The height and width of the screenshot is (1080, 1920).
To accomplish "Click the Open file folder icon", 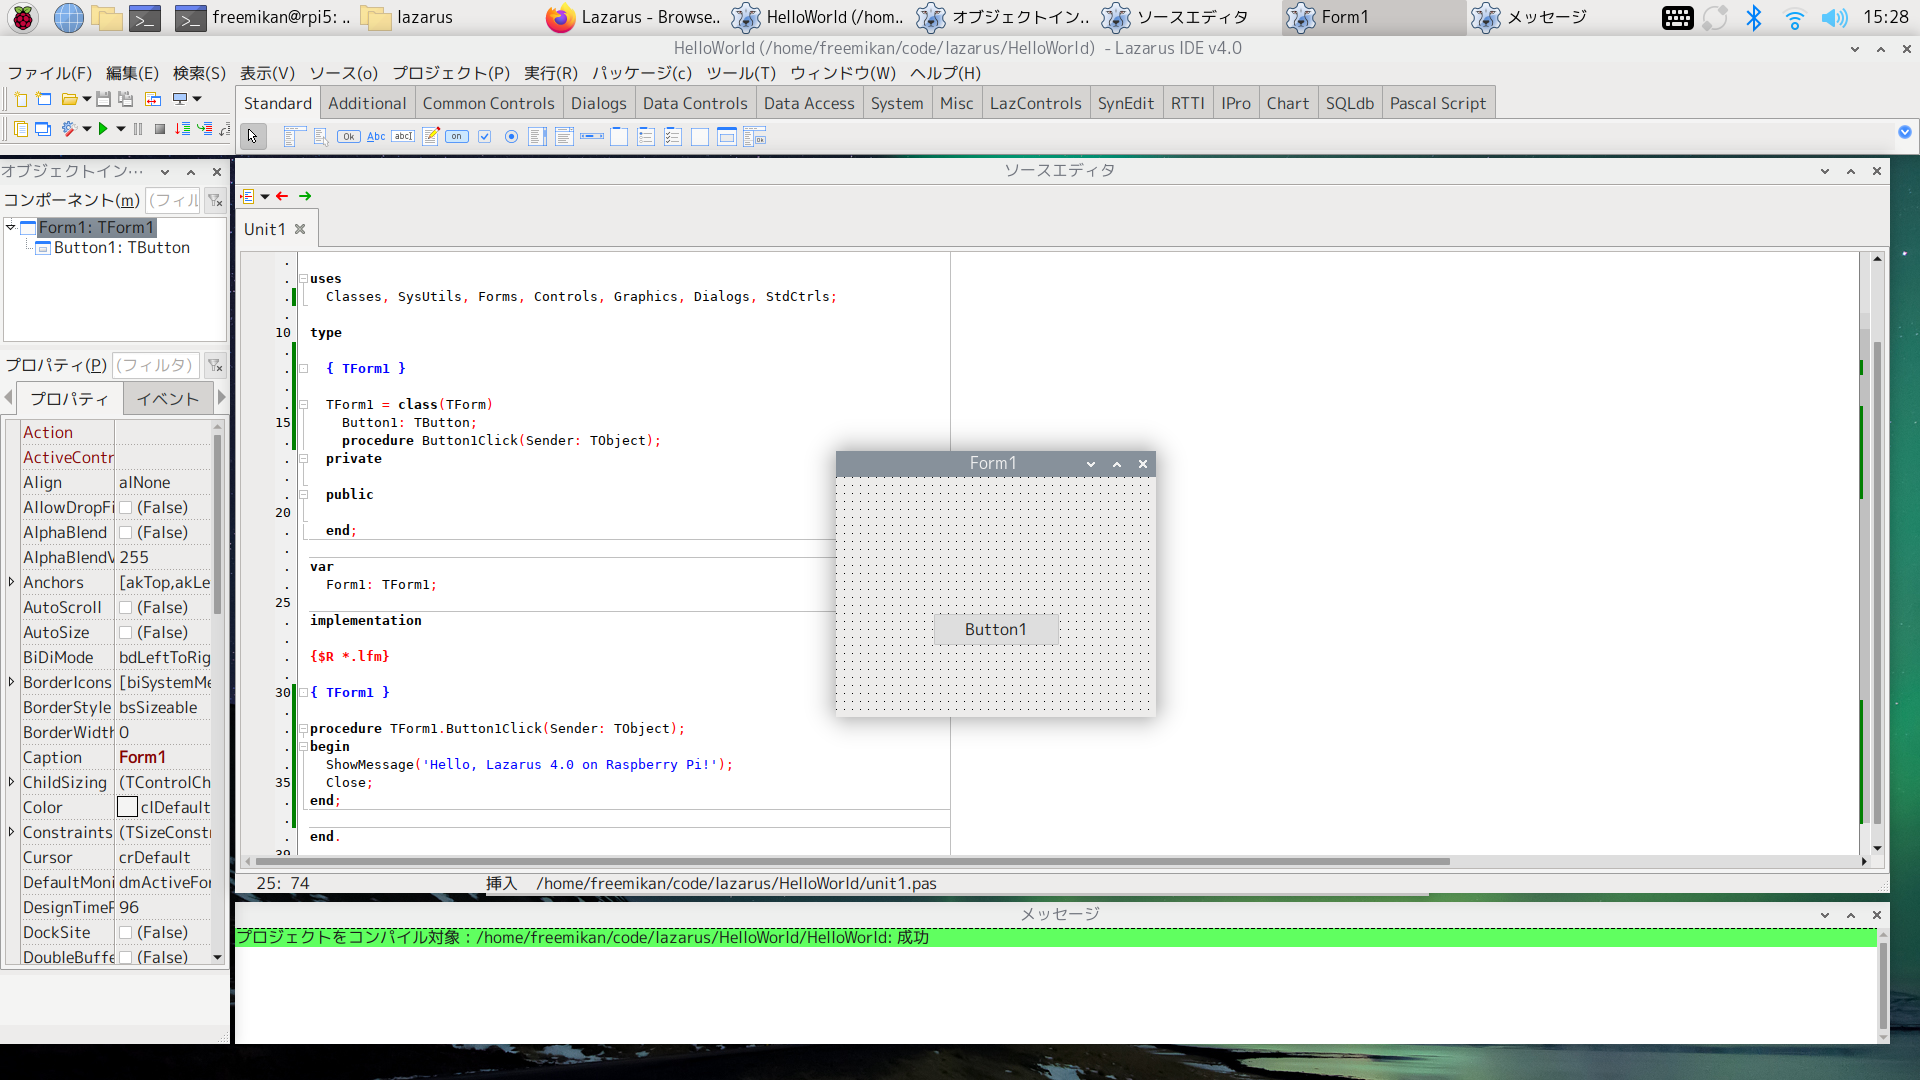I will pos(69,99).
